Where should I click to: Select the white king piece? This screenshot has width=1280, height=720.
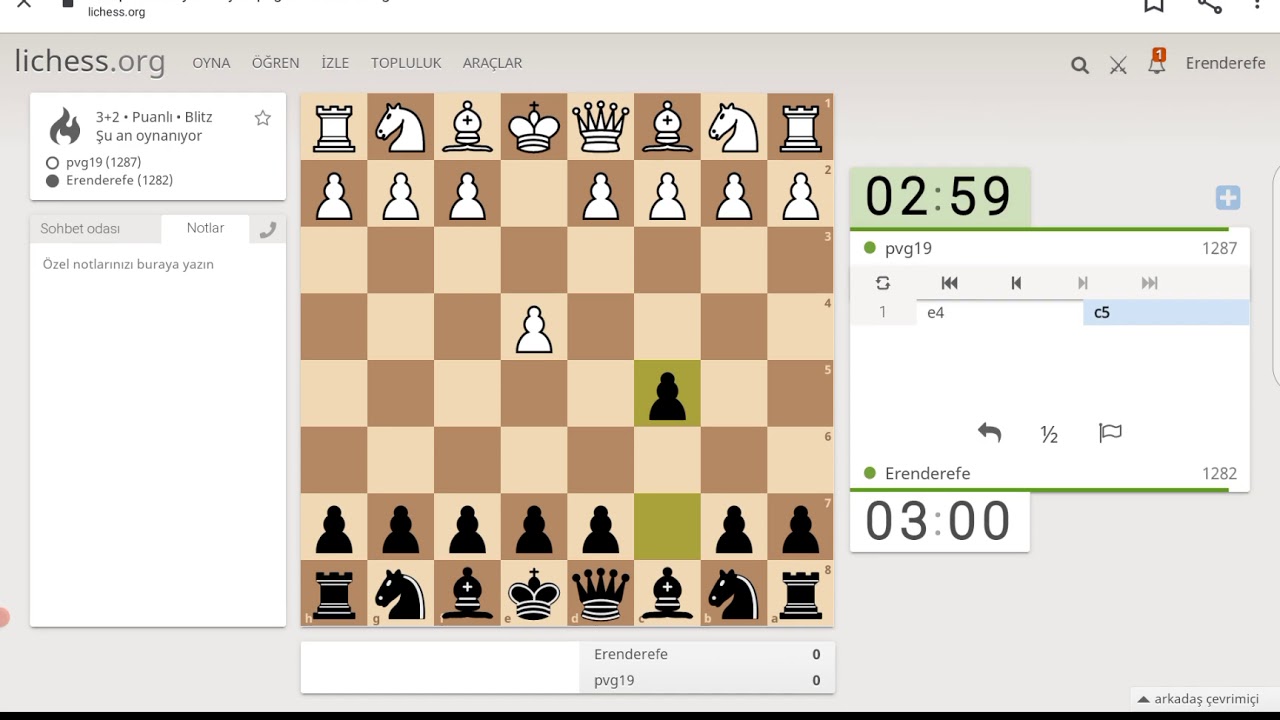pos(534,127)
